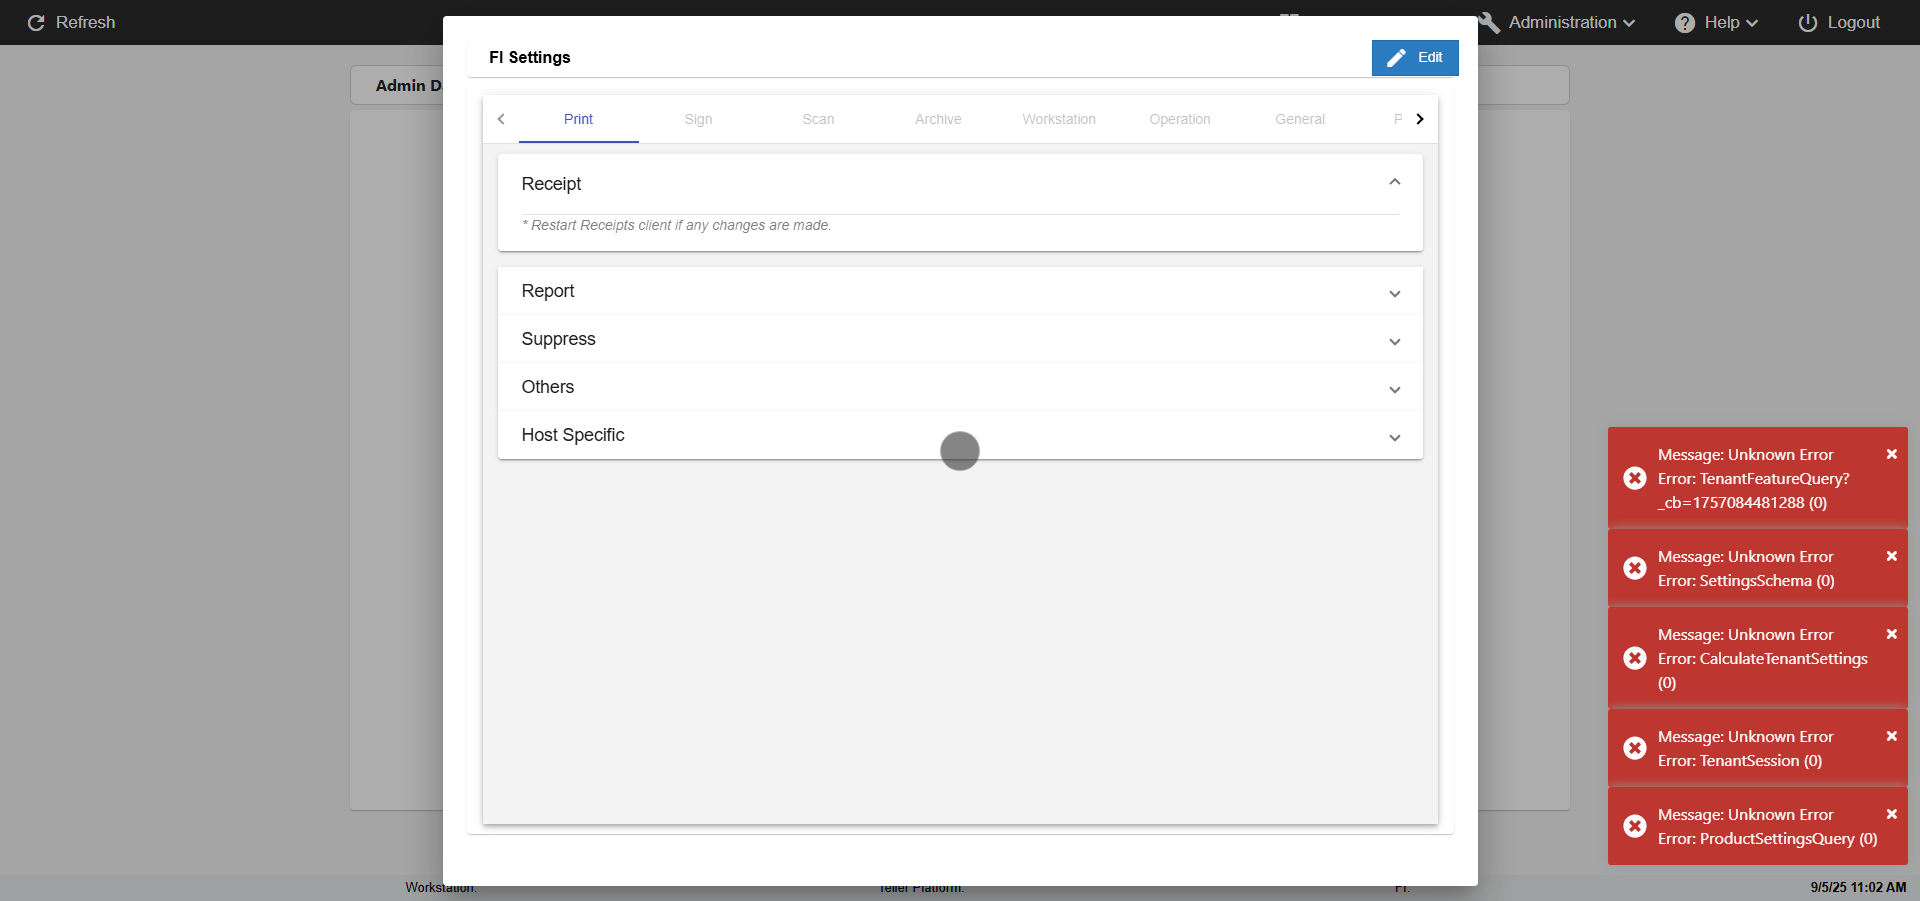
Task: Click the Edit button in FI Settings
Action: [x=1415, y=57]
